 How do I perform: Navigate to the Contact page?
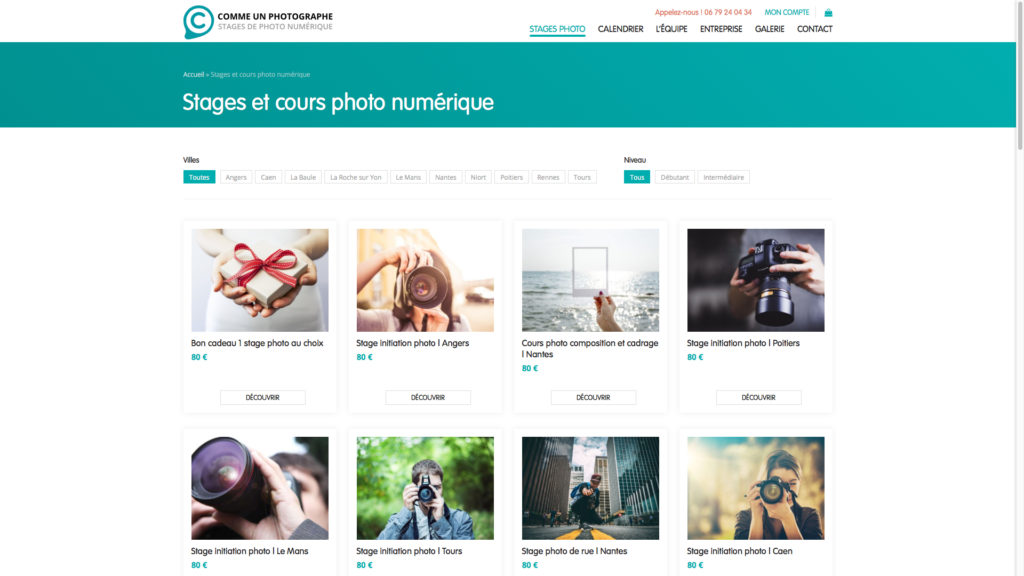pos(814,29)
